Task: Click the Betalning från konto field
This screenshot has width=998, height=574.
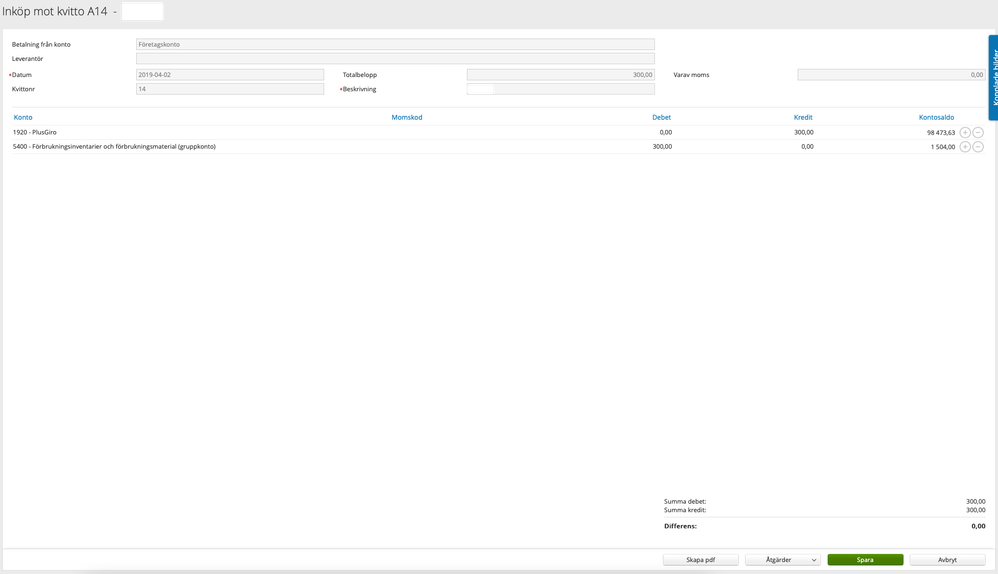Action: click(395, 44)
